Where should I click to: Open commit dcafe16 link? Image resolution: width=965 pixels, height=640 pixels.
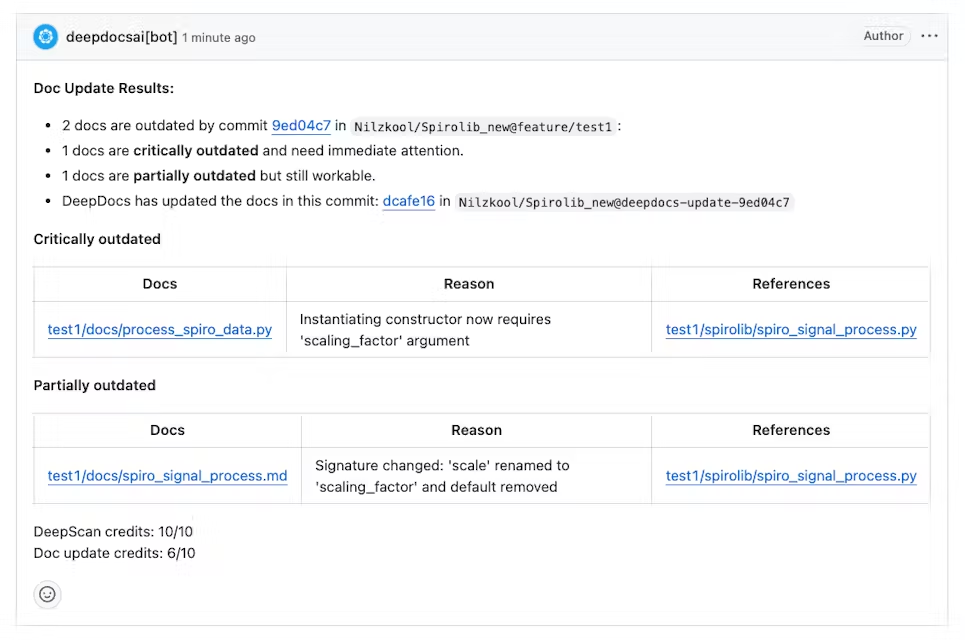(409, 201)
